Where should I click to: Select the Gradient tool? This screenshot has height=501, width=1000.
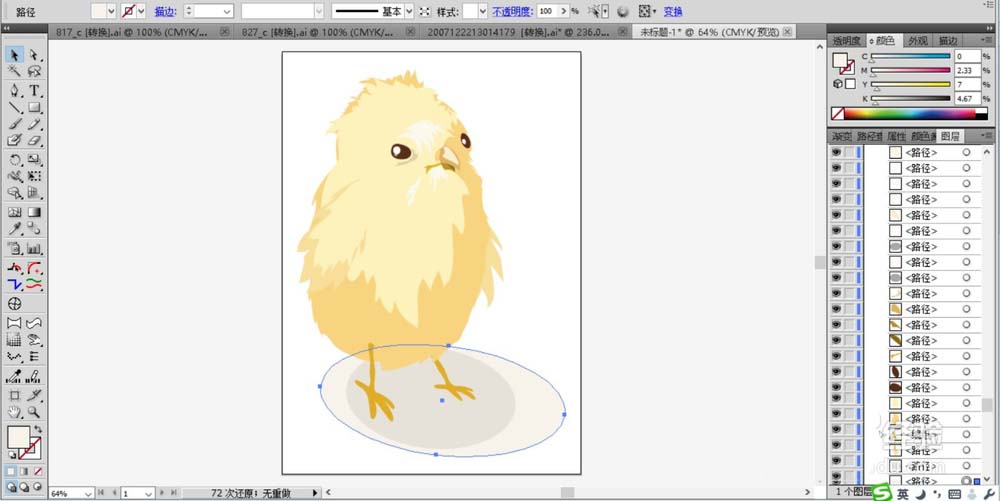pos(34,212)
